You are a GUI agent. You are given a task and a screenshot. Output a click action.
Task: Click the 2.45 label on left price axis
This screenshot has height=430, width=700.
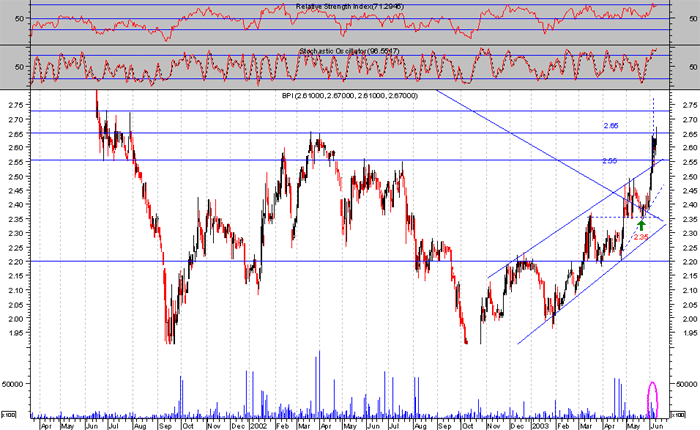[x=16, y=190]
